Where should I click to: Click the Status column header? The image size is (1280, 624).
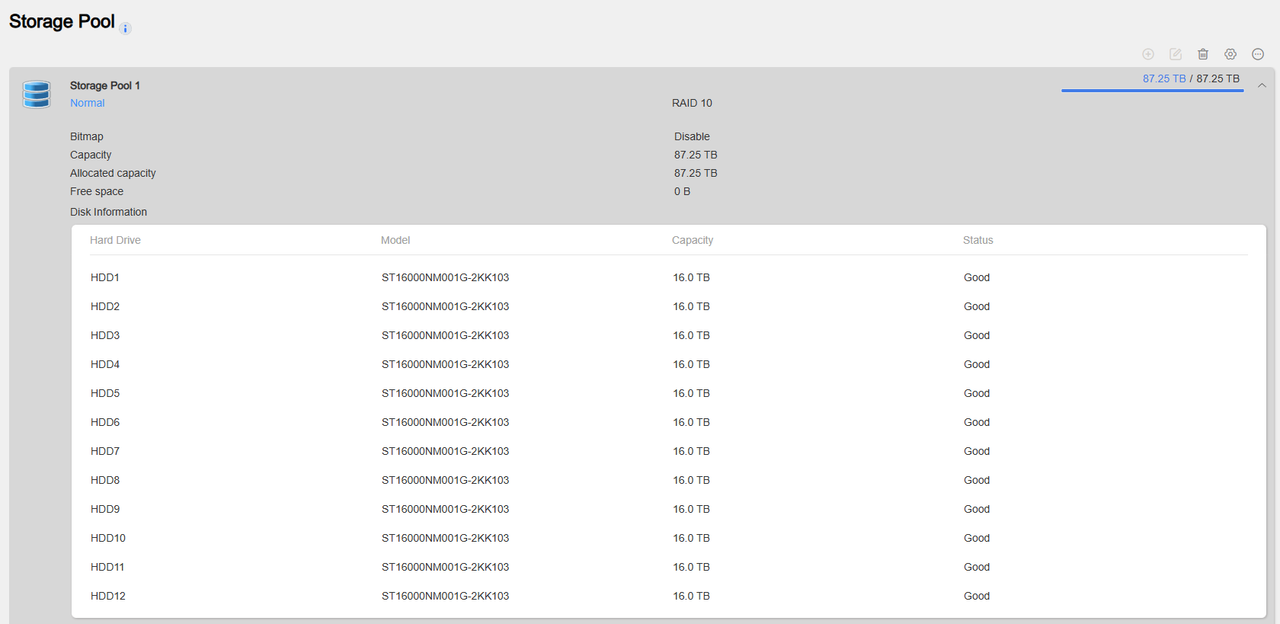pyautogui.click(x=978, y=240)
